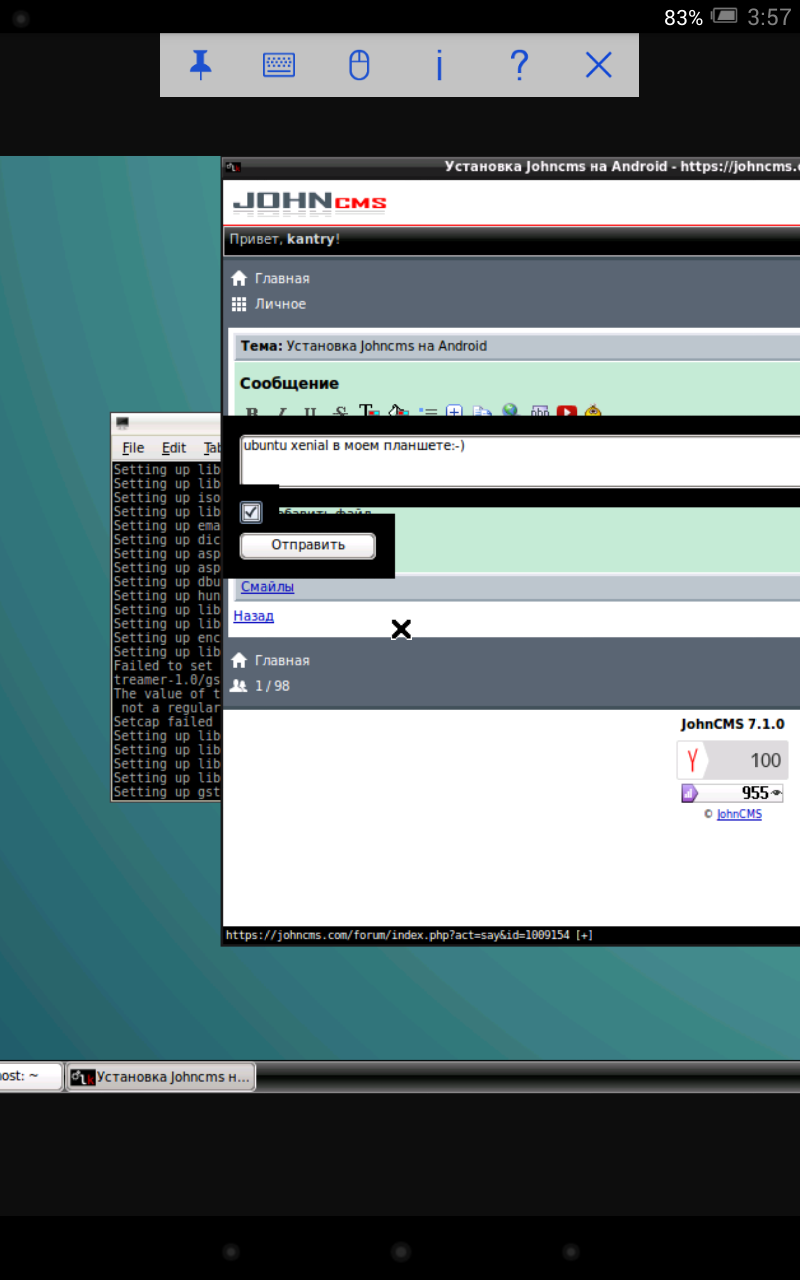Open the info icon in the top toolbar
800x1280 pixels.
coord(439,66)
